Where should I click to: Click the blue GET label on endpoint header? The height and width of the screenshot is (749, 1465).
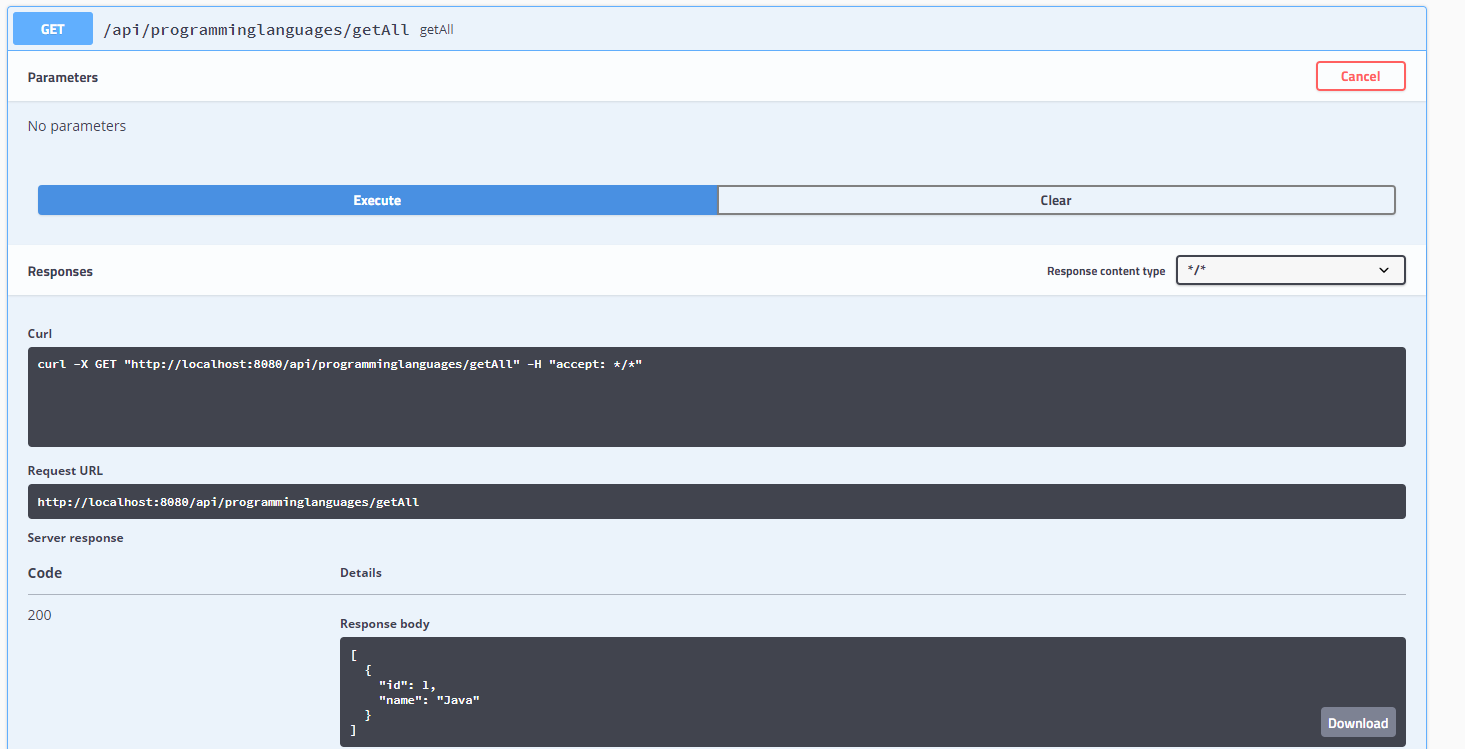52,28
